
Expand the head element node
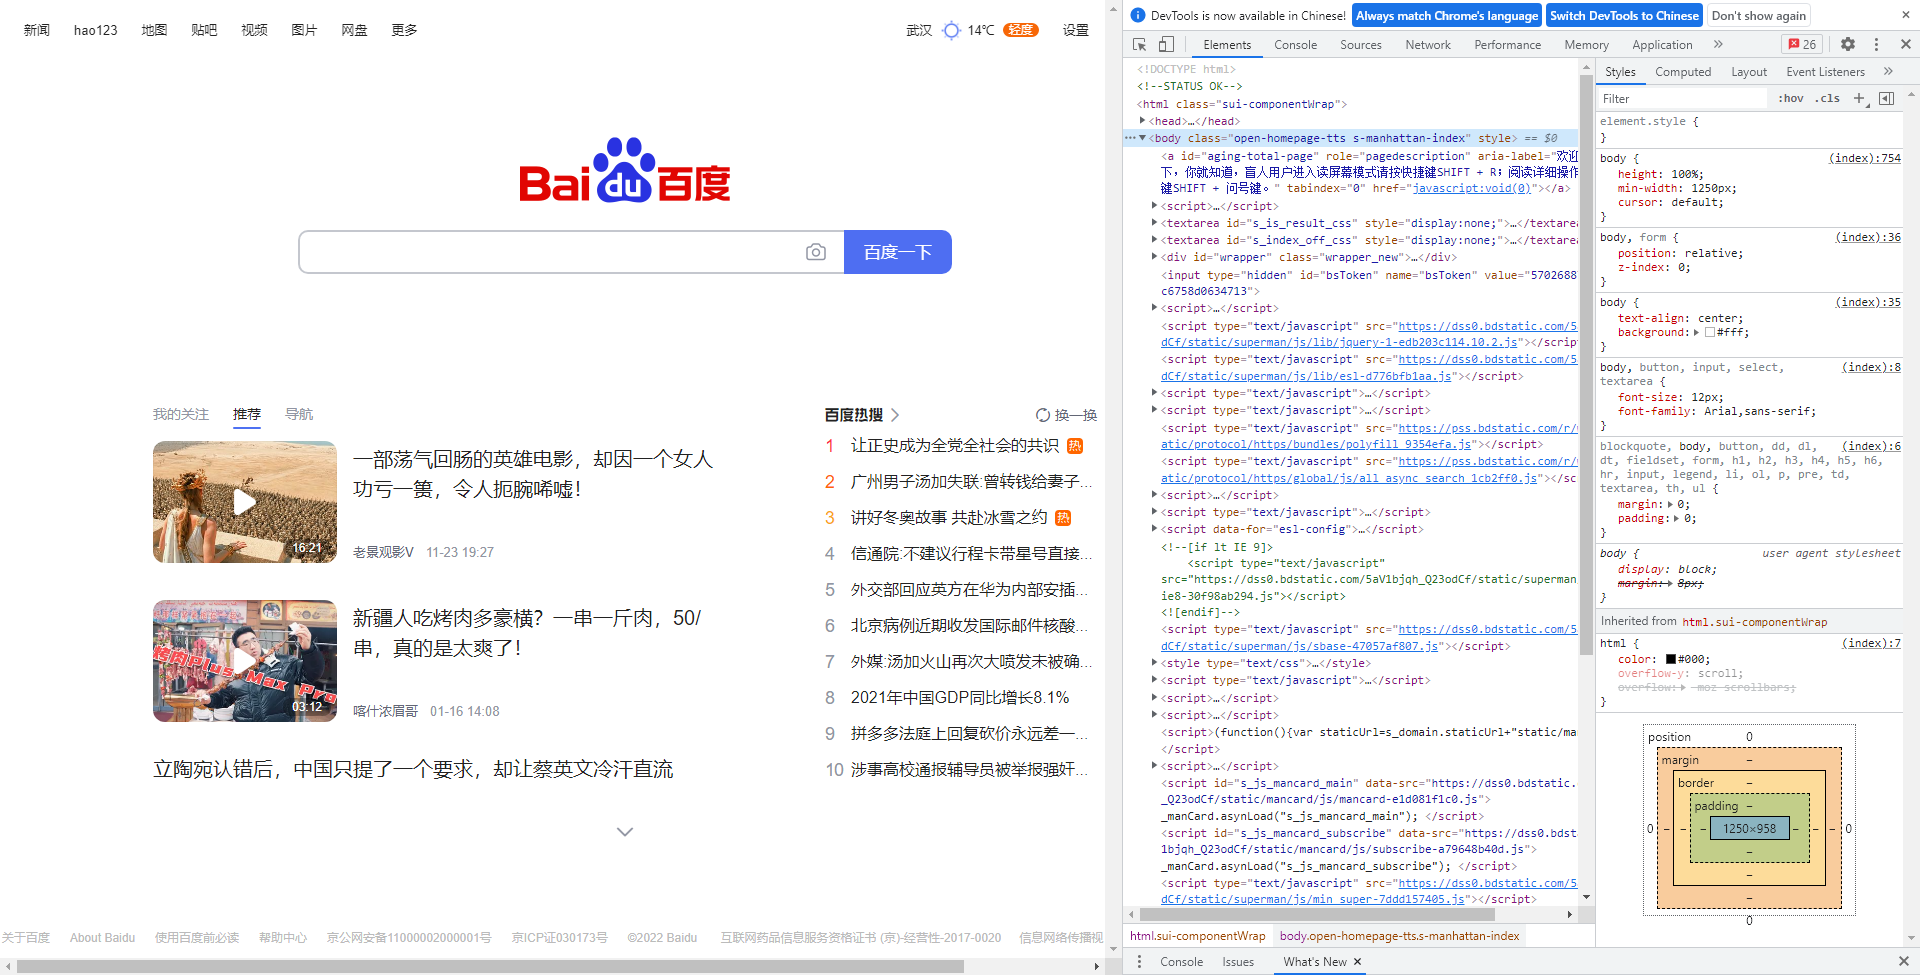[1143, 121]
